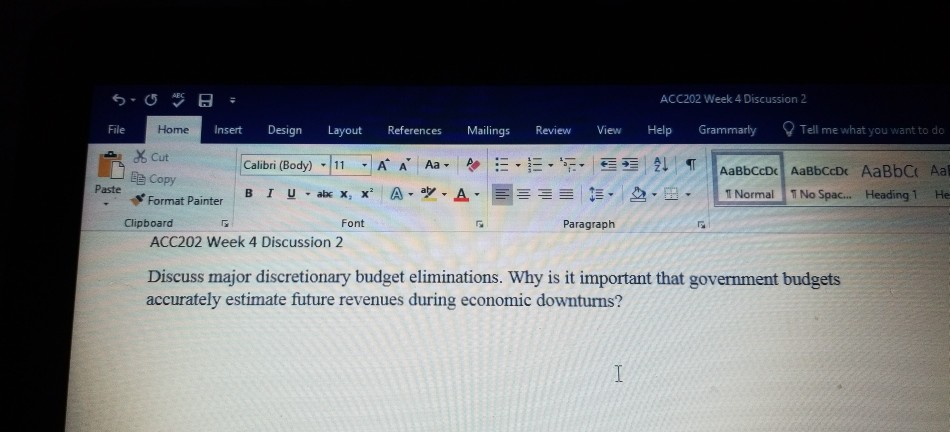
Task: Click the Shading paint bucket icon
Action: (x=638, y=194)
